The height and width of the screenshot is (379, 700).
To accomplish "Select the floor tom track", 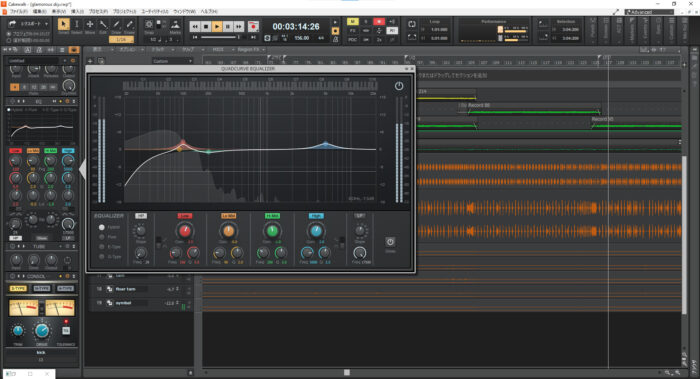I will point(126,289).
